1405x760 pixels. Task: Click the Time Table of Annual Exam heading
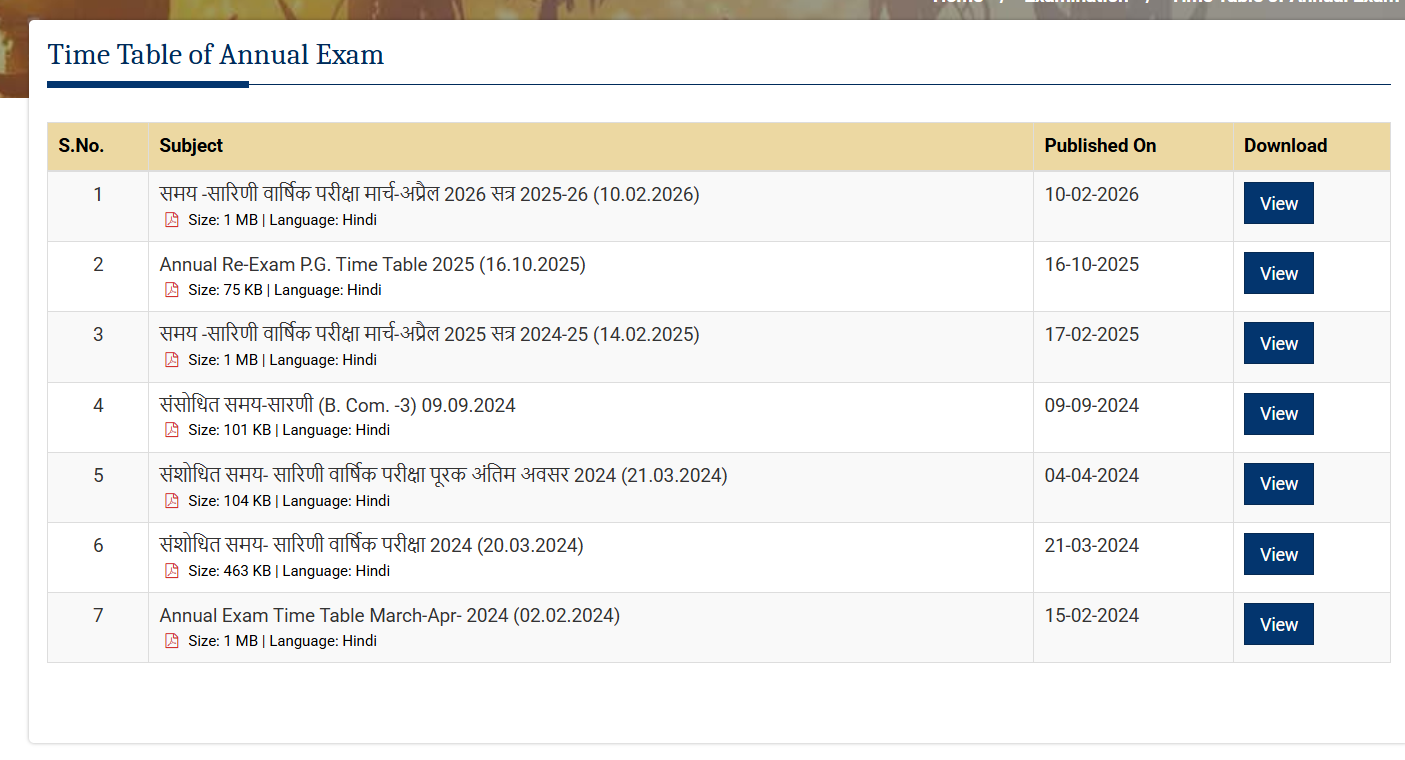(x=216, y=55)
